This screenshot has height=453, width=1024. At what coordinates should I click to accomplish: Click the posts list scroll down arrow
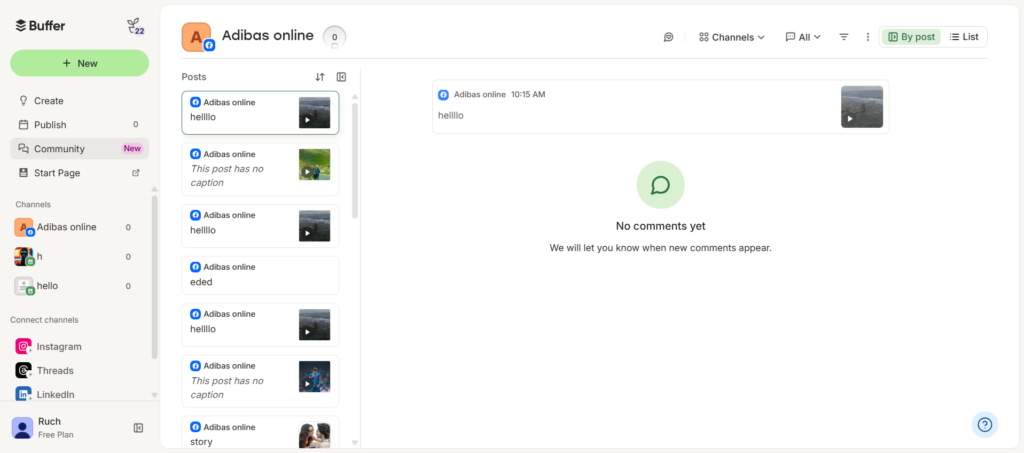(355, 443)
